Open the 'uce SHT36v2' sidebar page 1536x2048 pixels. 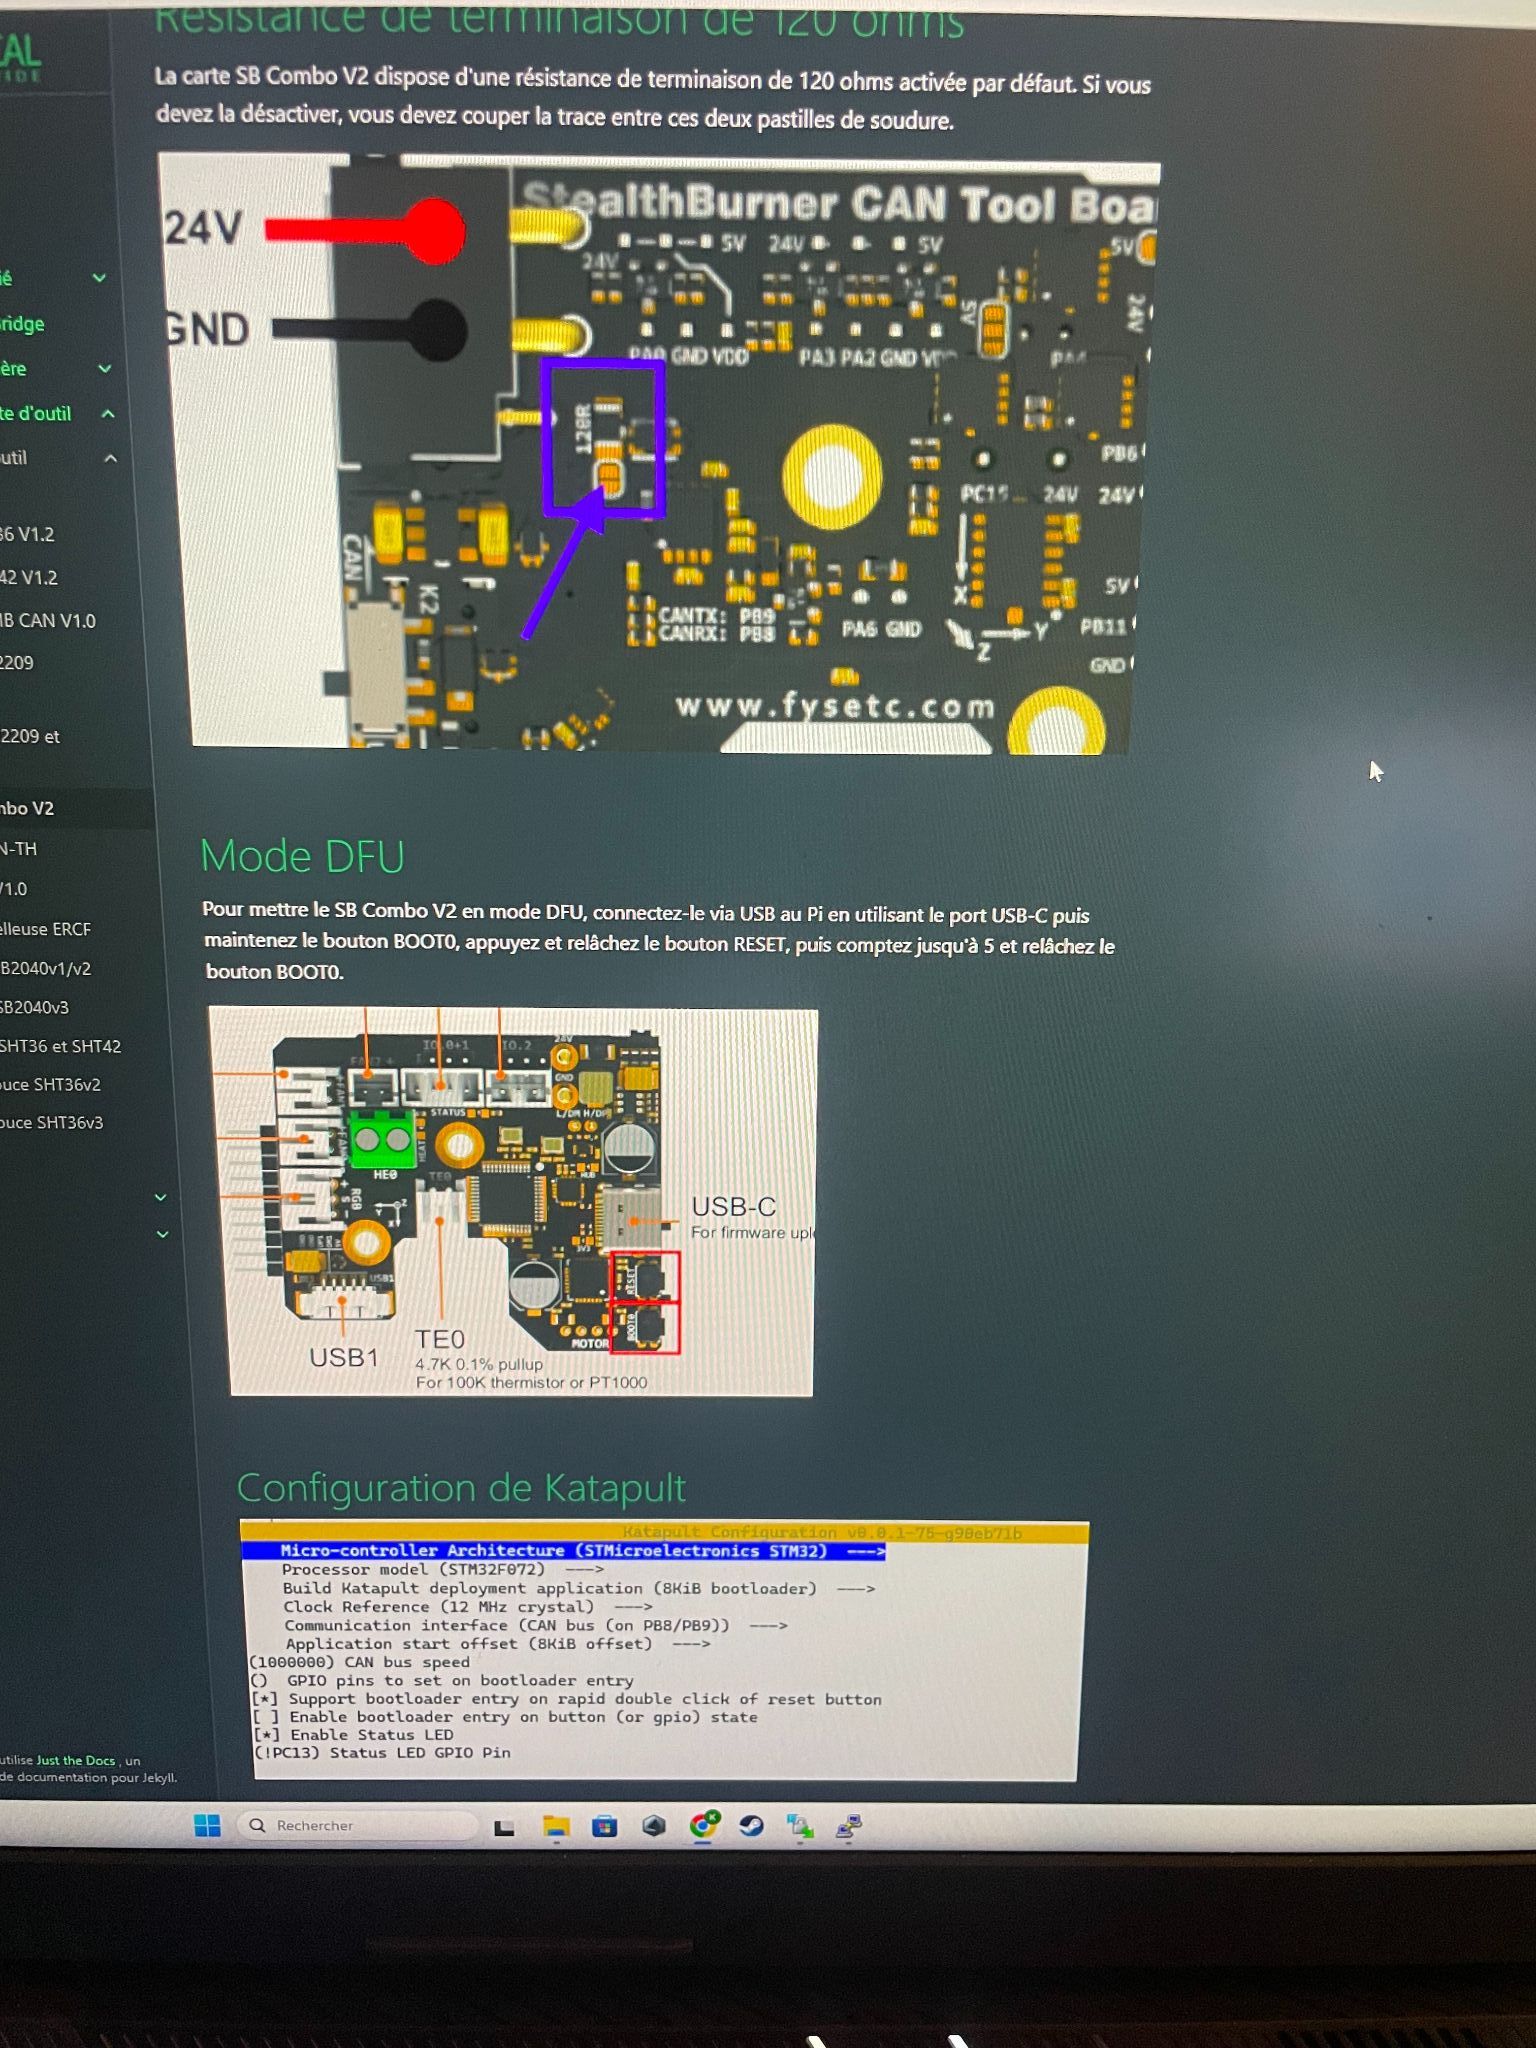coord(51,1084)
